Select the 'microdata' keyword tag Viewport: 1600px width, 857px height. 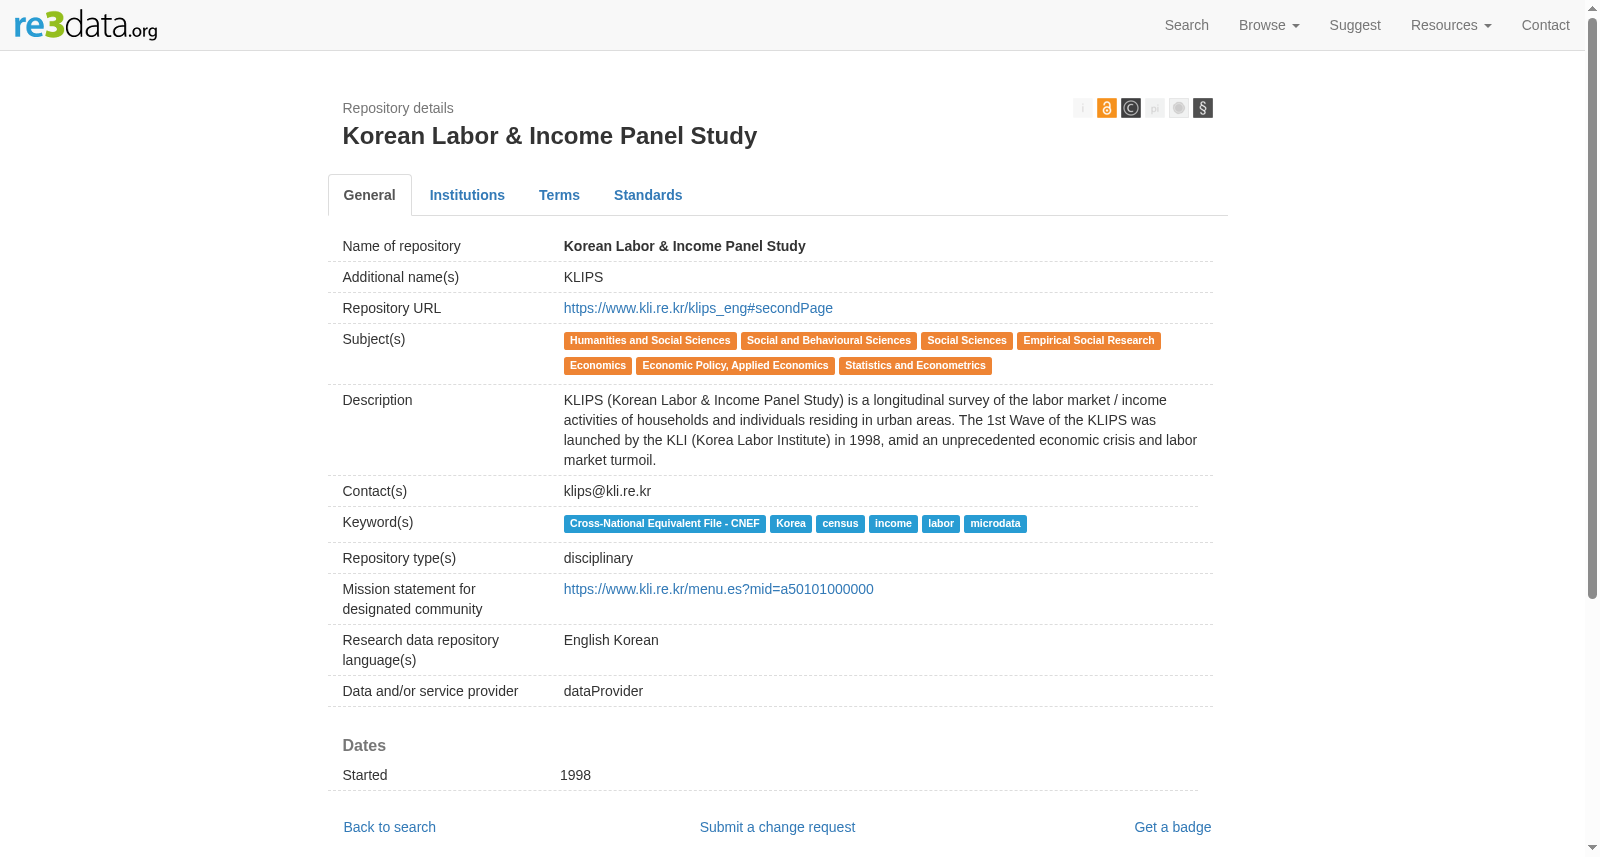(x=995, y=524)
